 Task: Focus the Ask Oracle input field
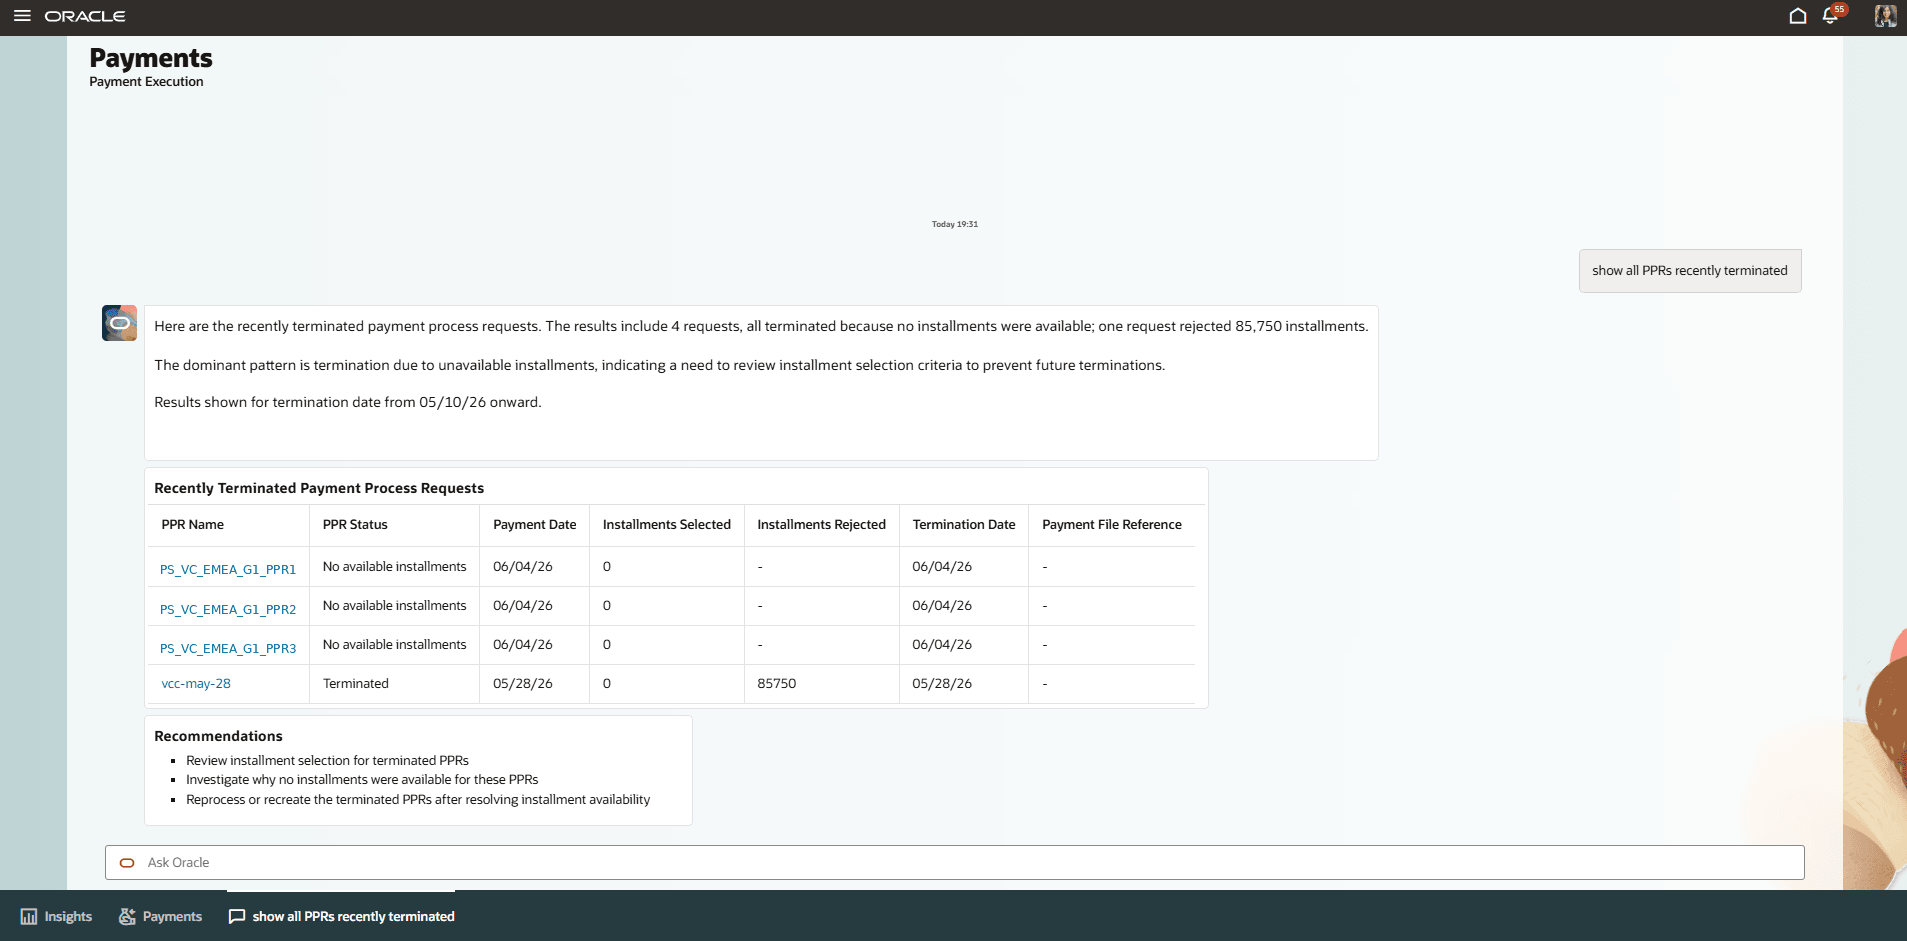tap(954, 863)
